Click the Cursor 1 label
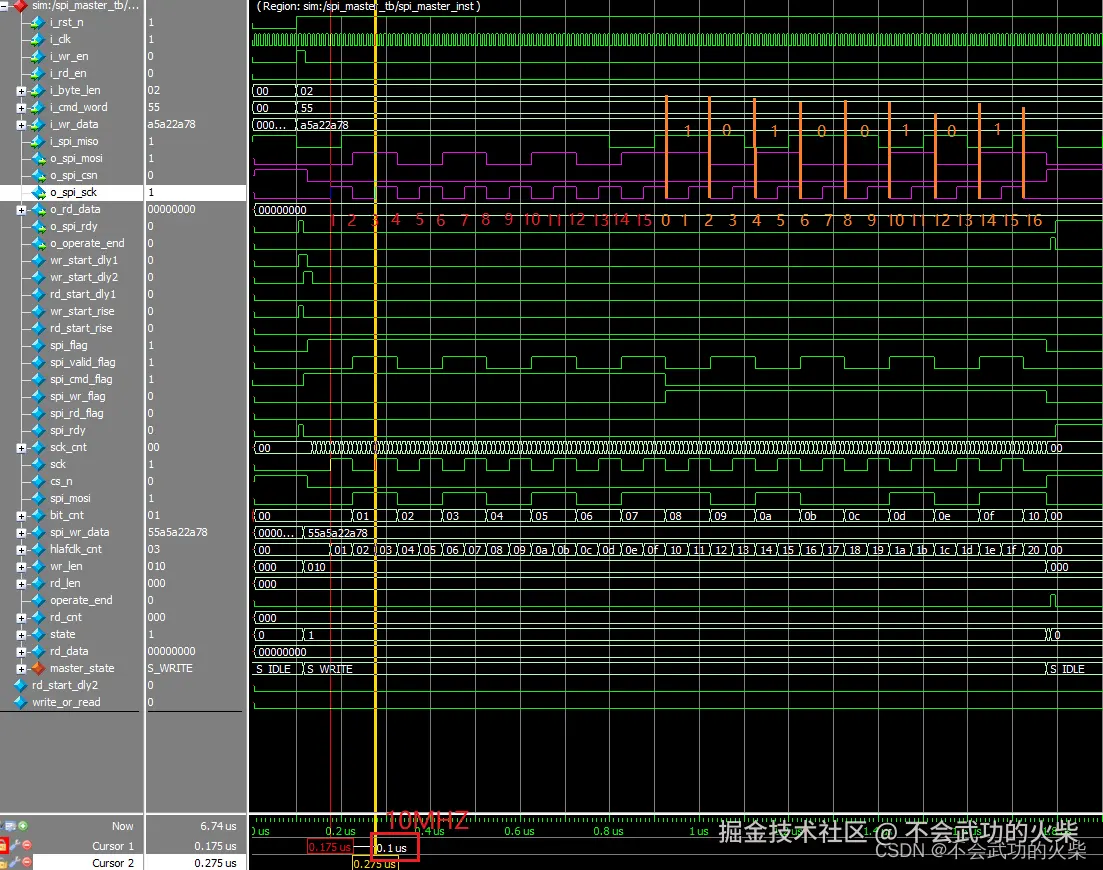Screen dimensions: 1103x870 [x=113, y=845]
